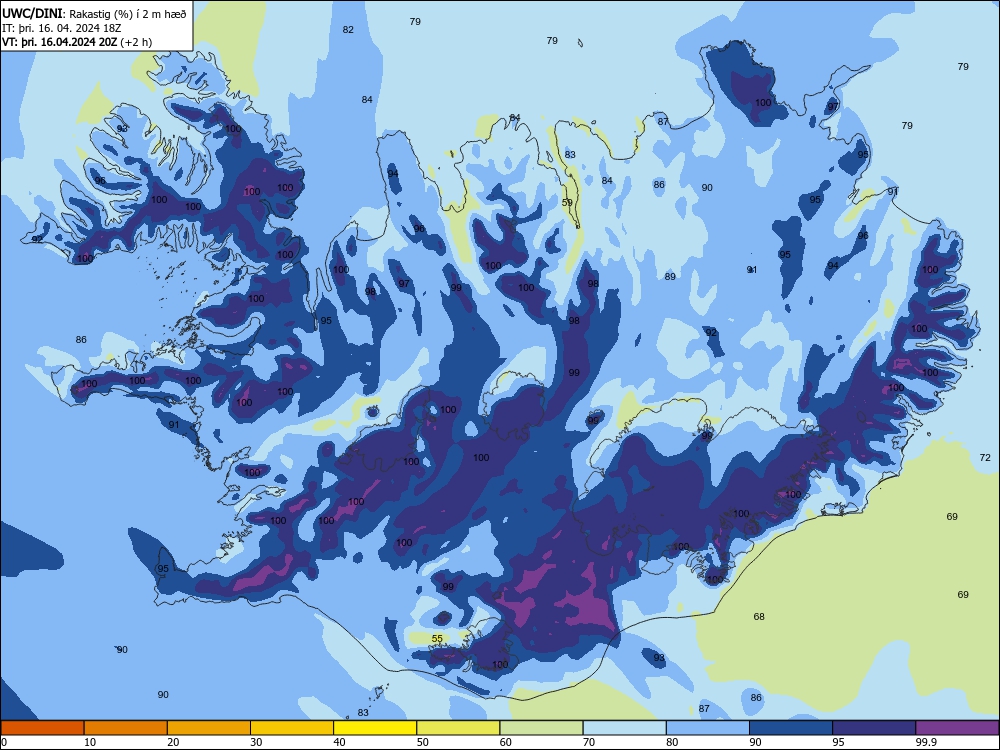Click the title line 'UWC/DINI: Rakastig (%) í 2 m hæð'

tap(94, 14)
